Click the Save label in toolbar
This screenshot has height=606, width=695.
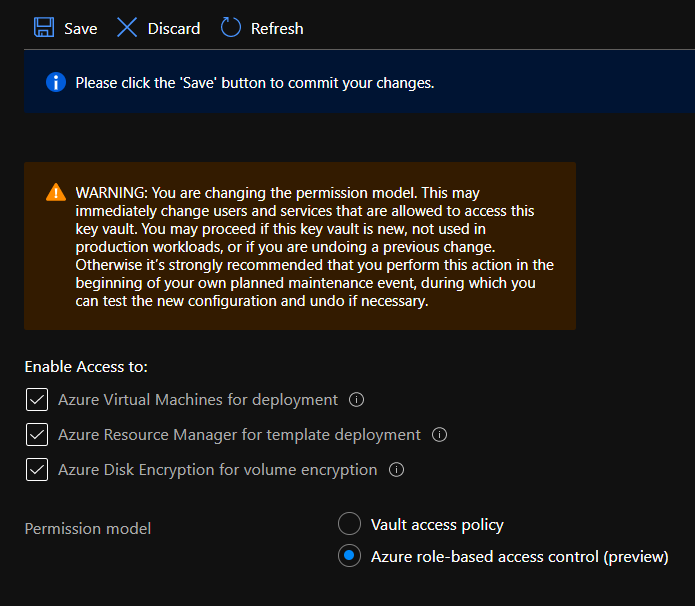click(81, 29)
